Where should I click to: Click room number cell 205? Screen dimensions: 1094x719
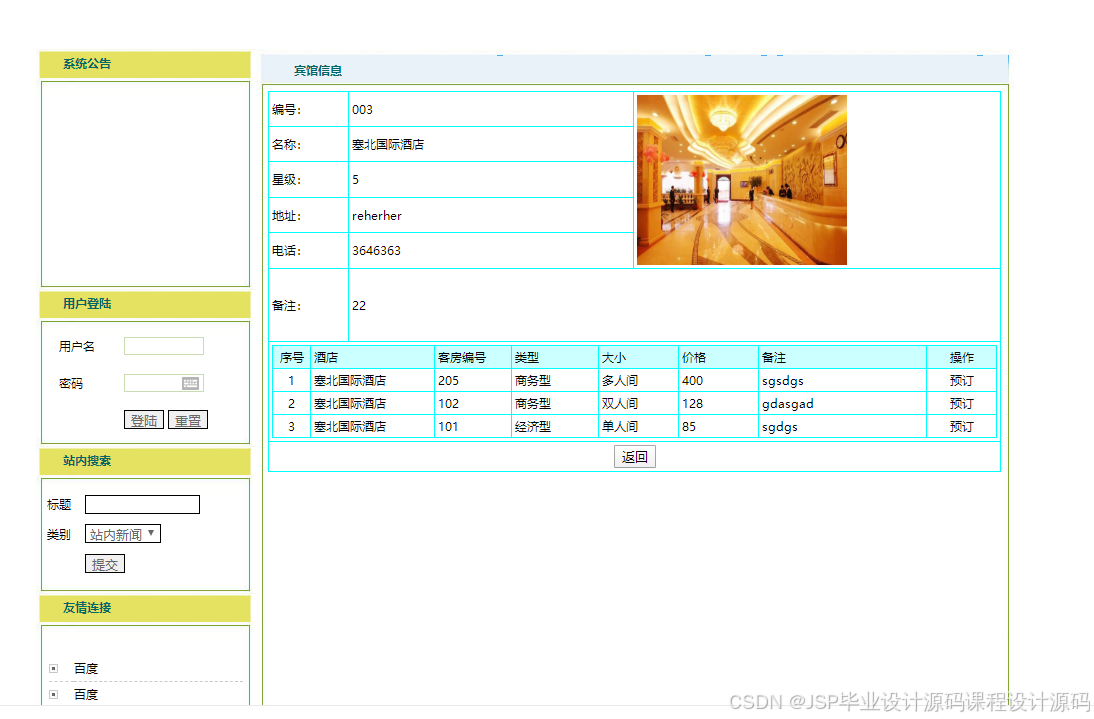click(x=448, y=381)
